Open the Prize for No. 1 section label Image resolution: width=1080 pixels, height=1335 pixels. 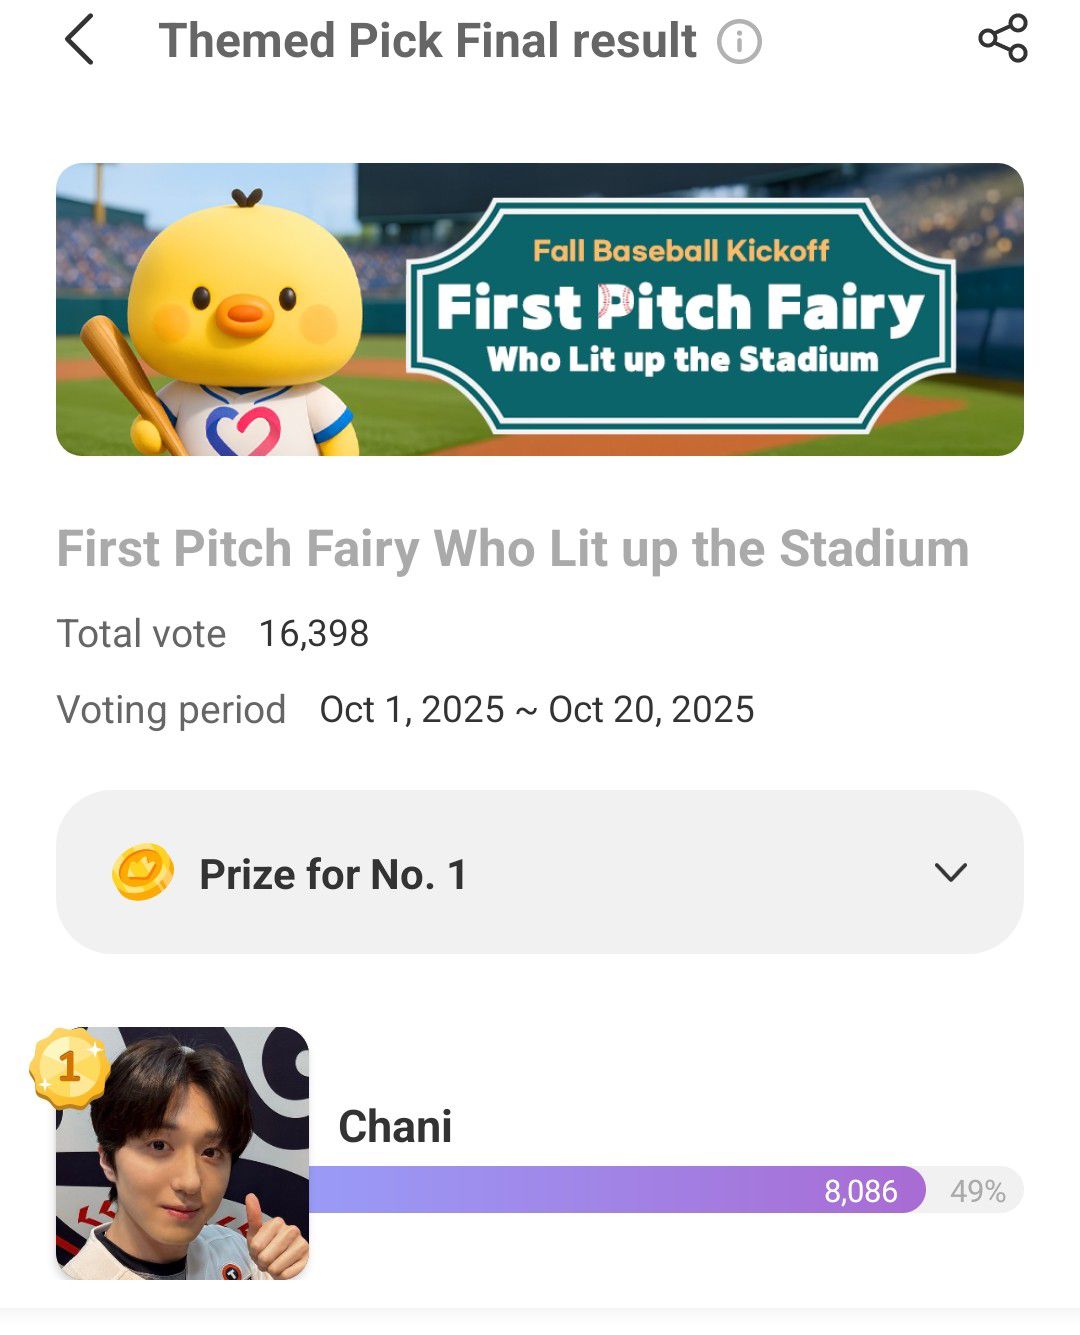click(x=333, y=874)
